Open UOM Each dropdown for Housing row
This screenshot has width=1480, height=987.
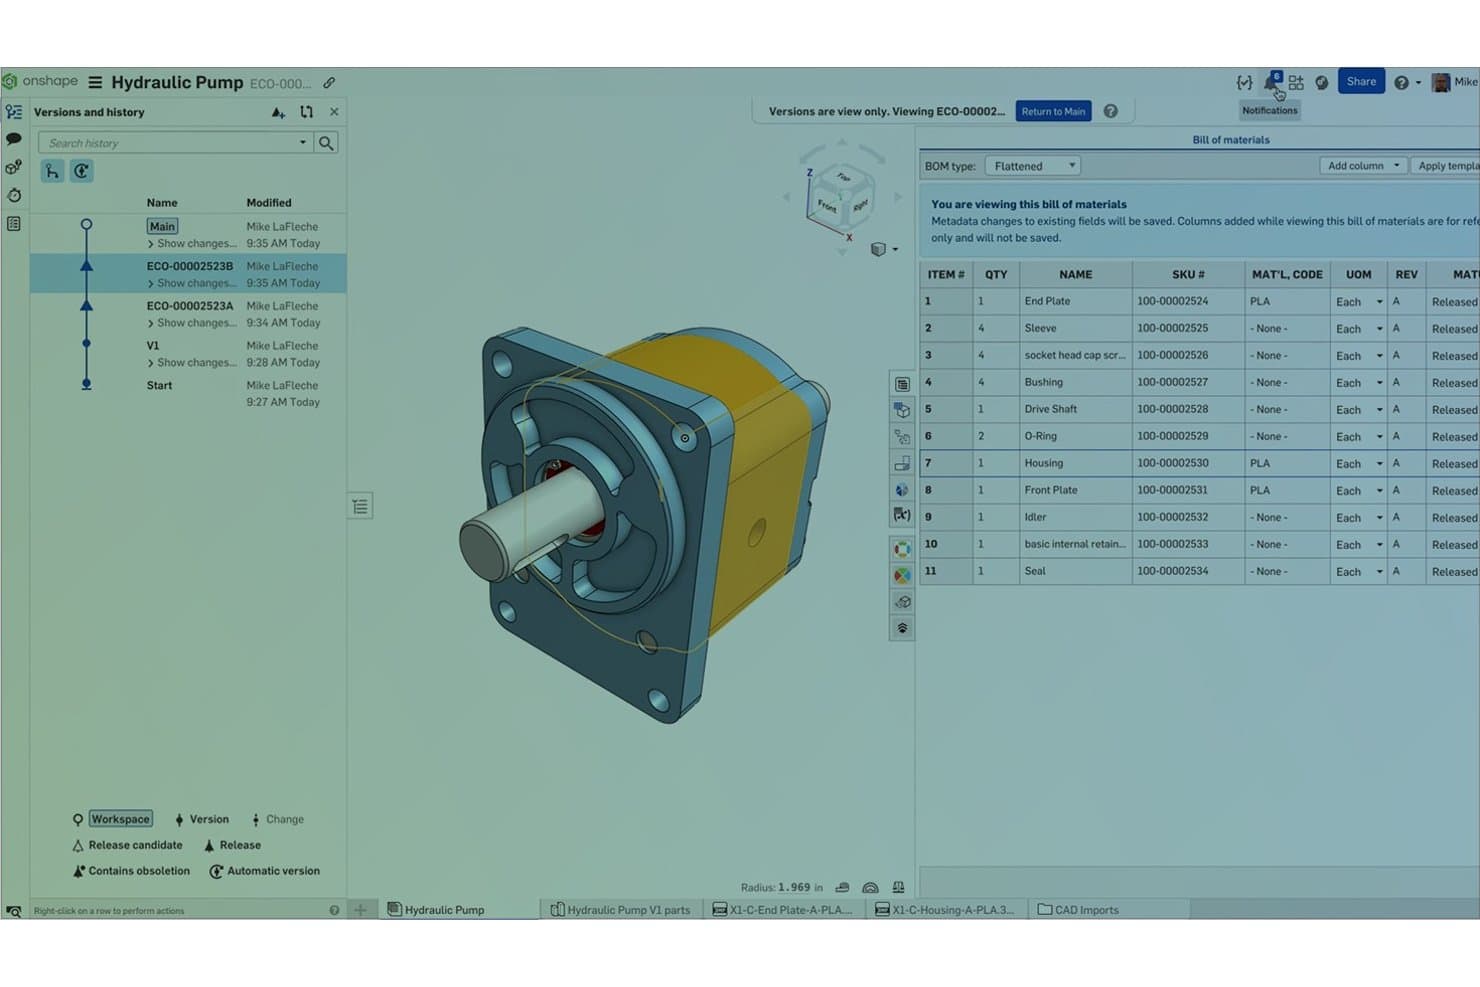[x=1359, y=464]
